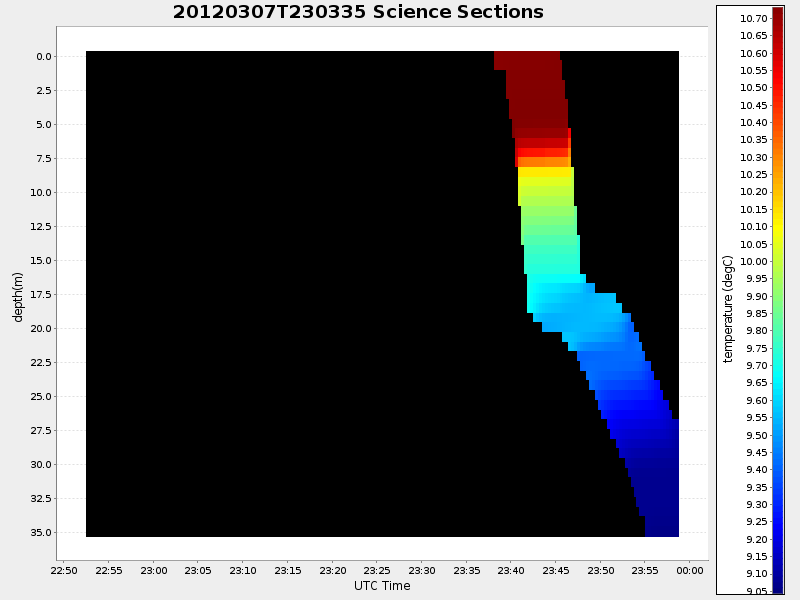
Task: Click the 9.75 colorbar tick label
Action: (x=757, y=348)
